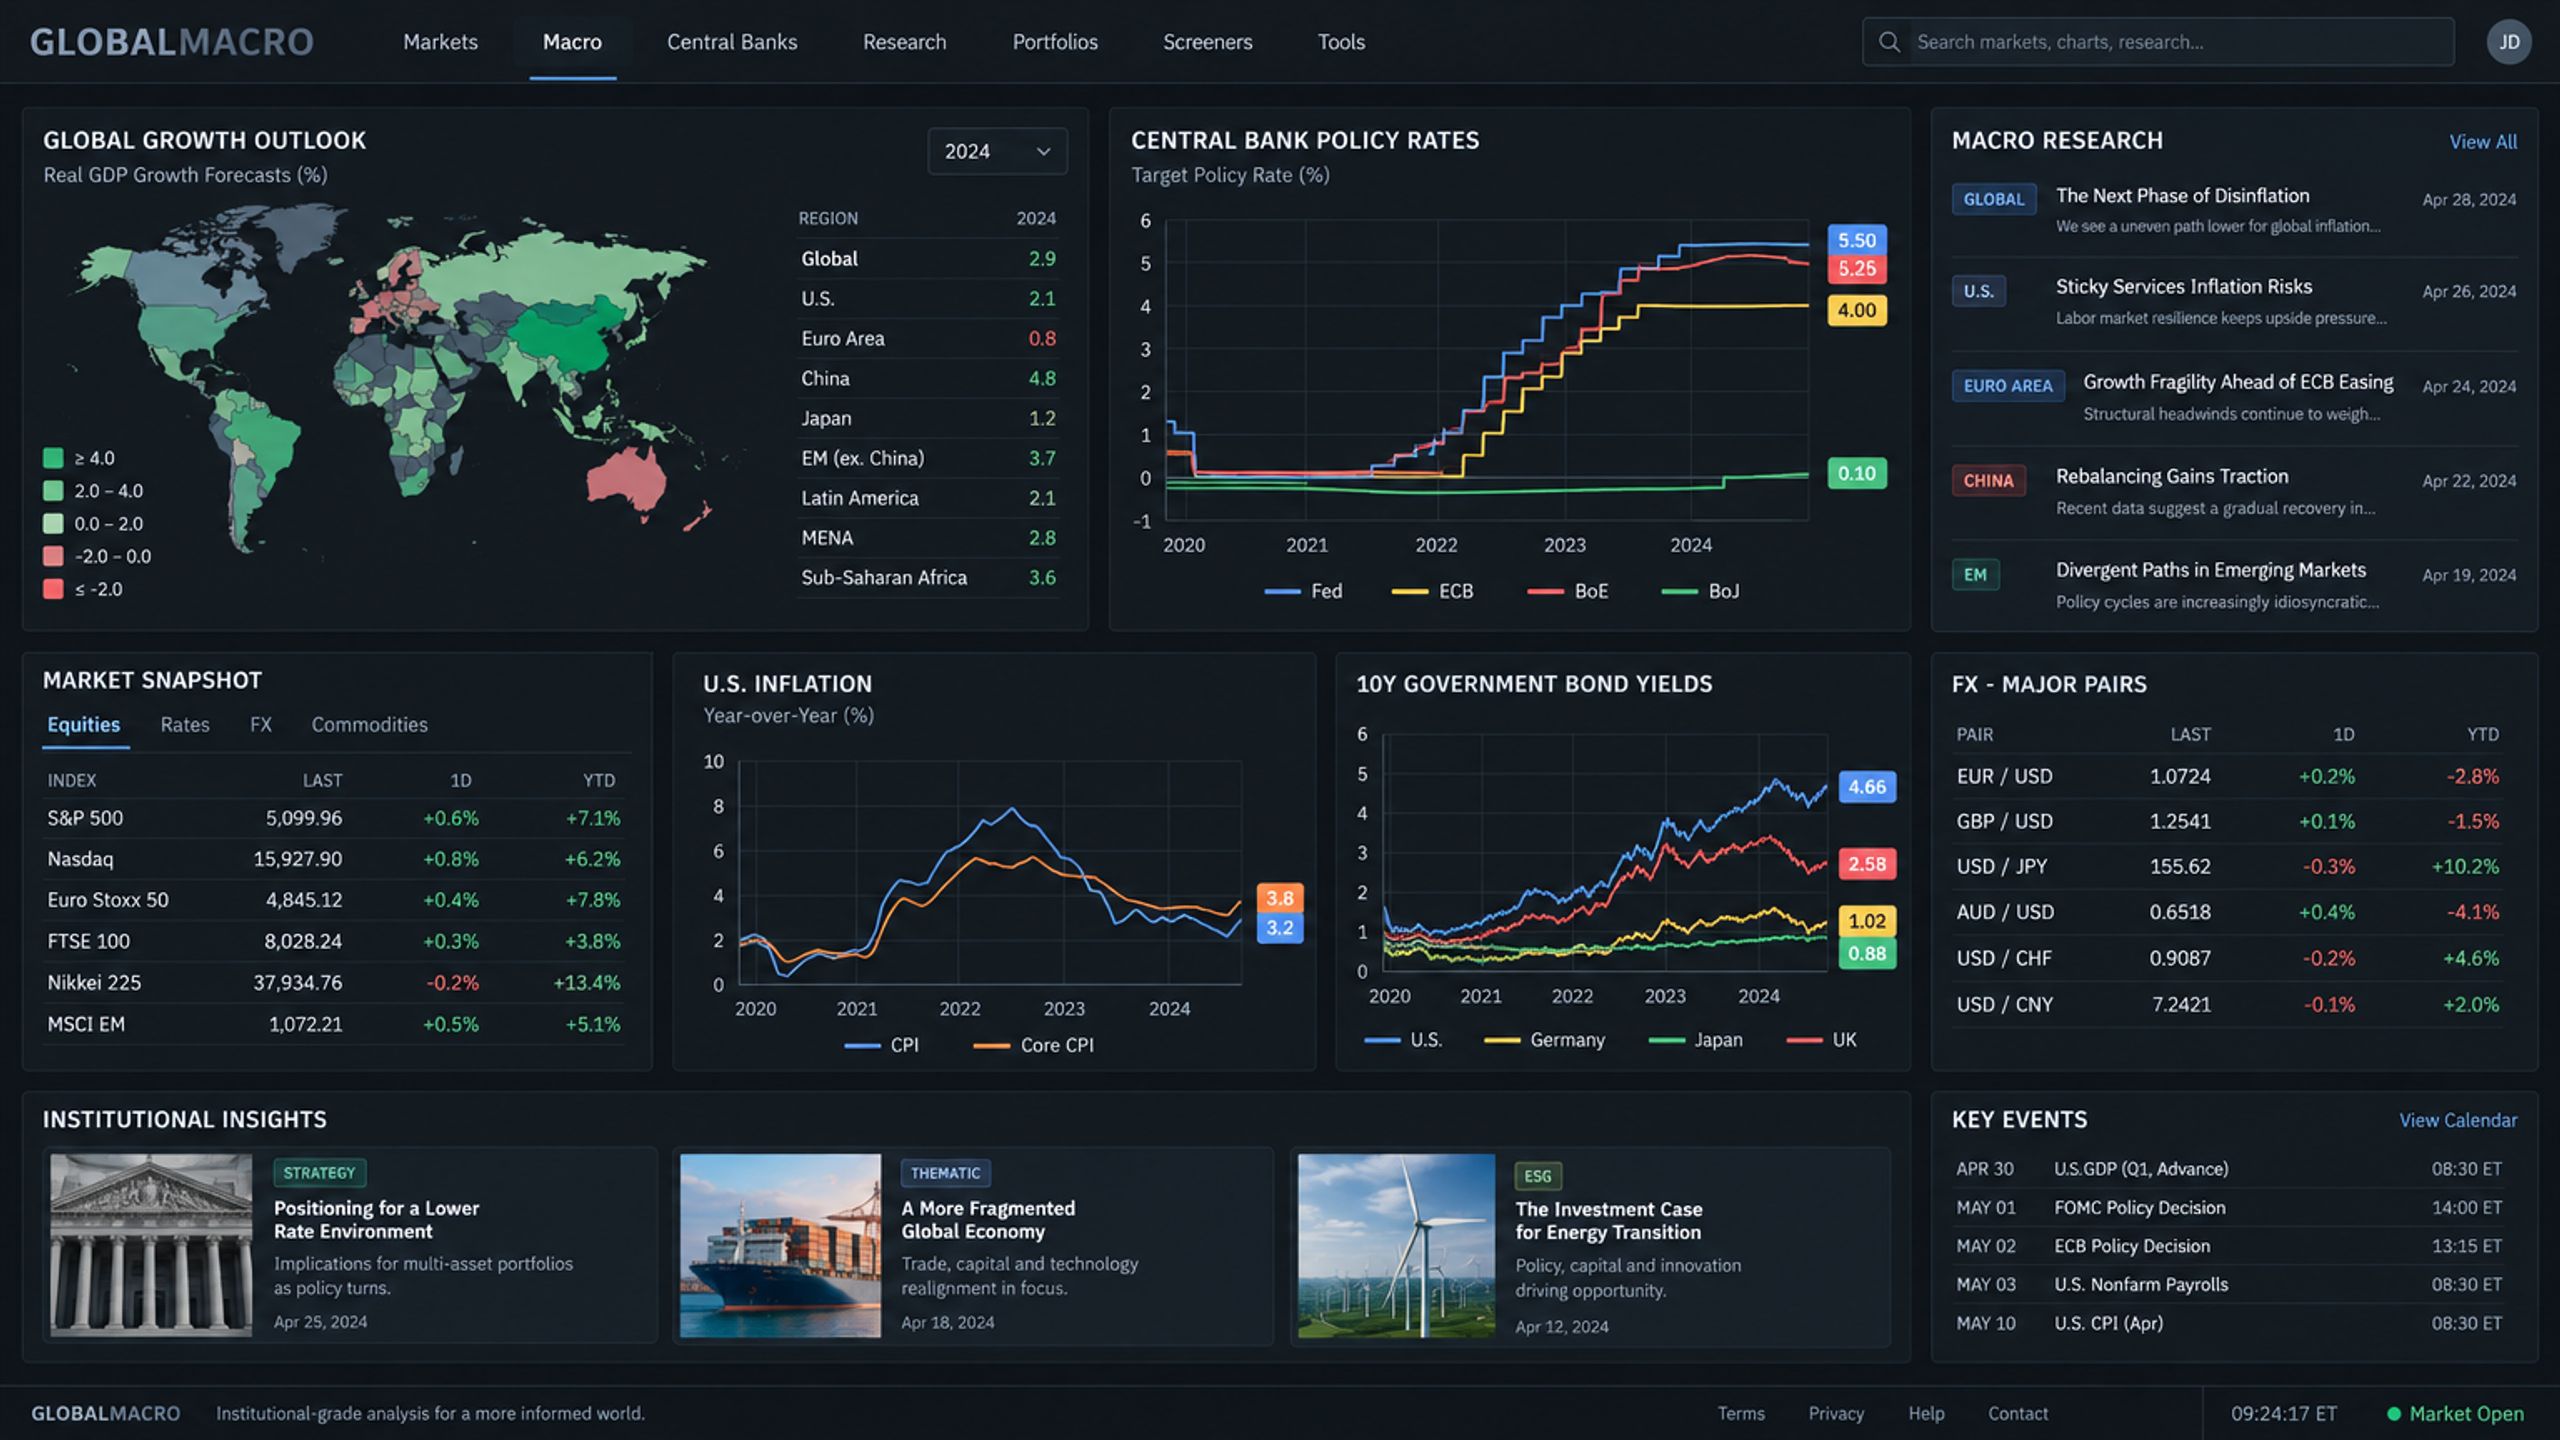The image size is (2560, 1440).
Task: Click View All in Macro Research
Action: click(x=2483, y=142)
